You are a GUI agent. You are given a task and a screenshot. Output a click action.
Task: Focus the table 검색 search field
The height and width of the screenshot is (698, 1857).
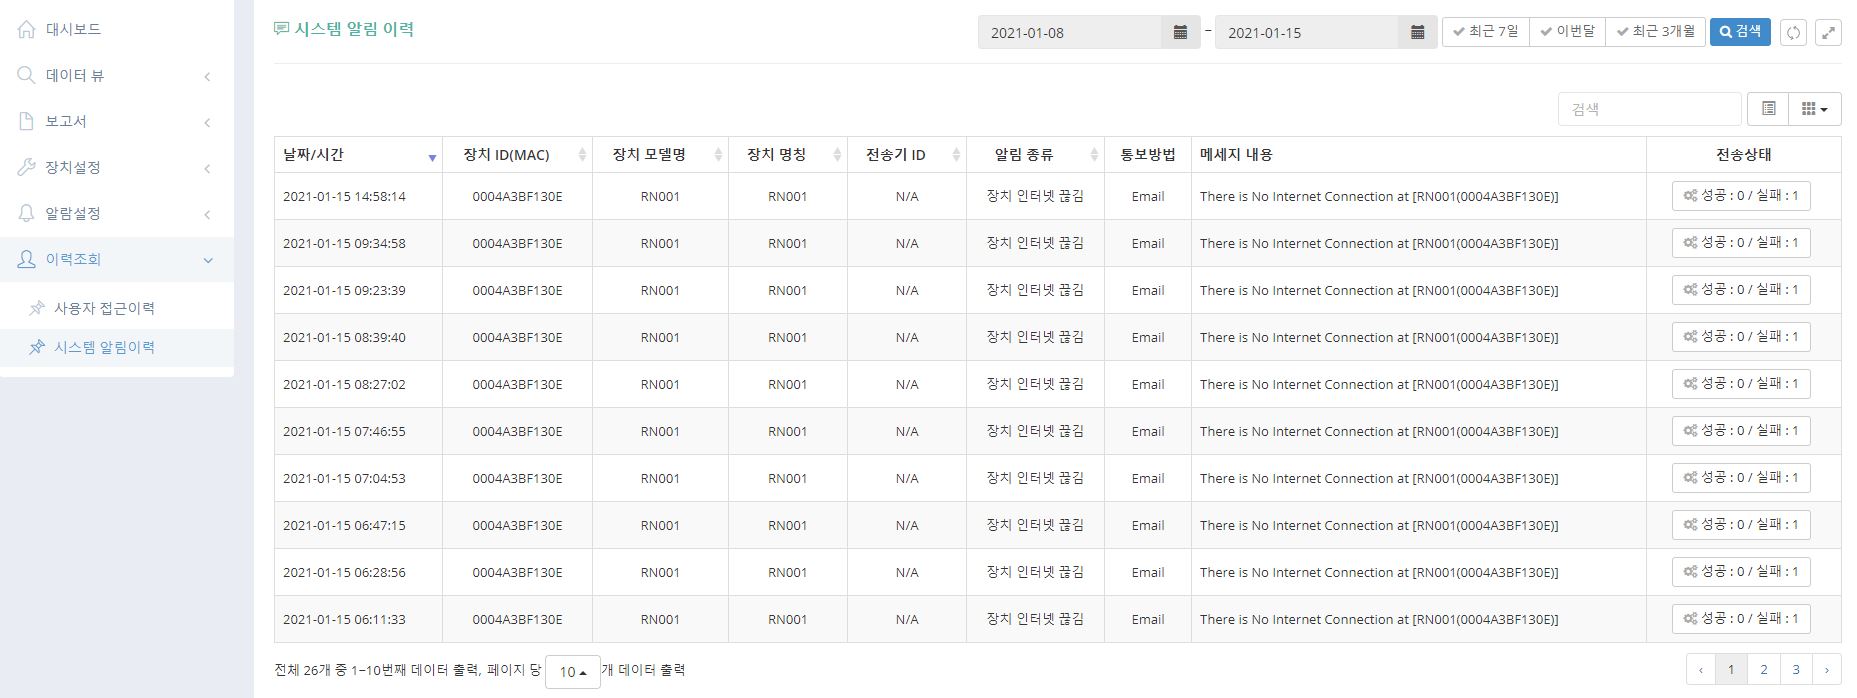[1650, 109]
